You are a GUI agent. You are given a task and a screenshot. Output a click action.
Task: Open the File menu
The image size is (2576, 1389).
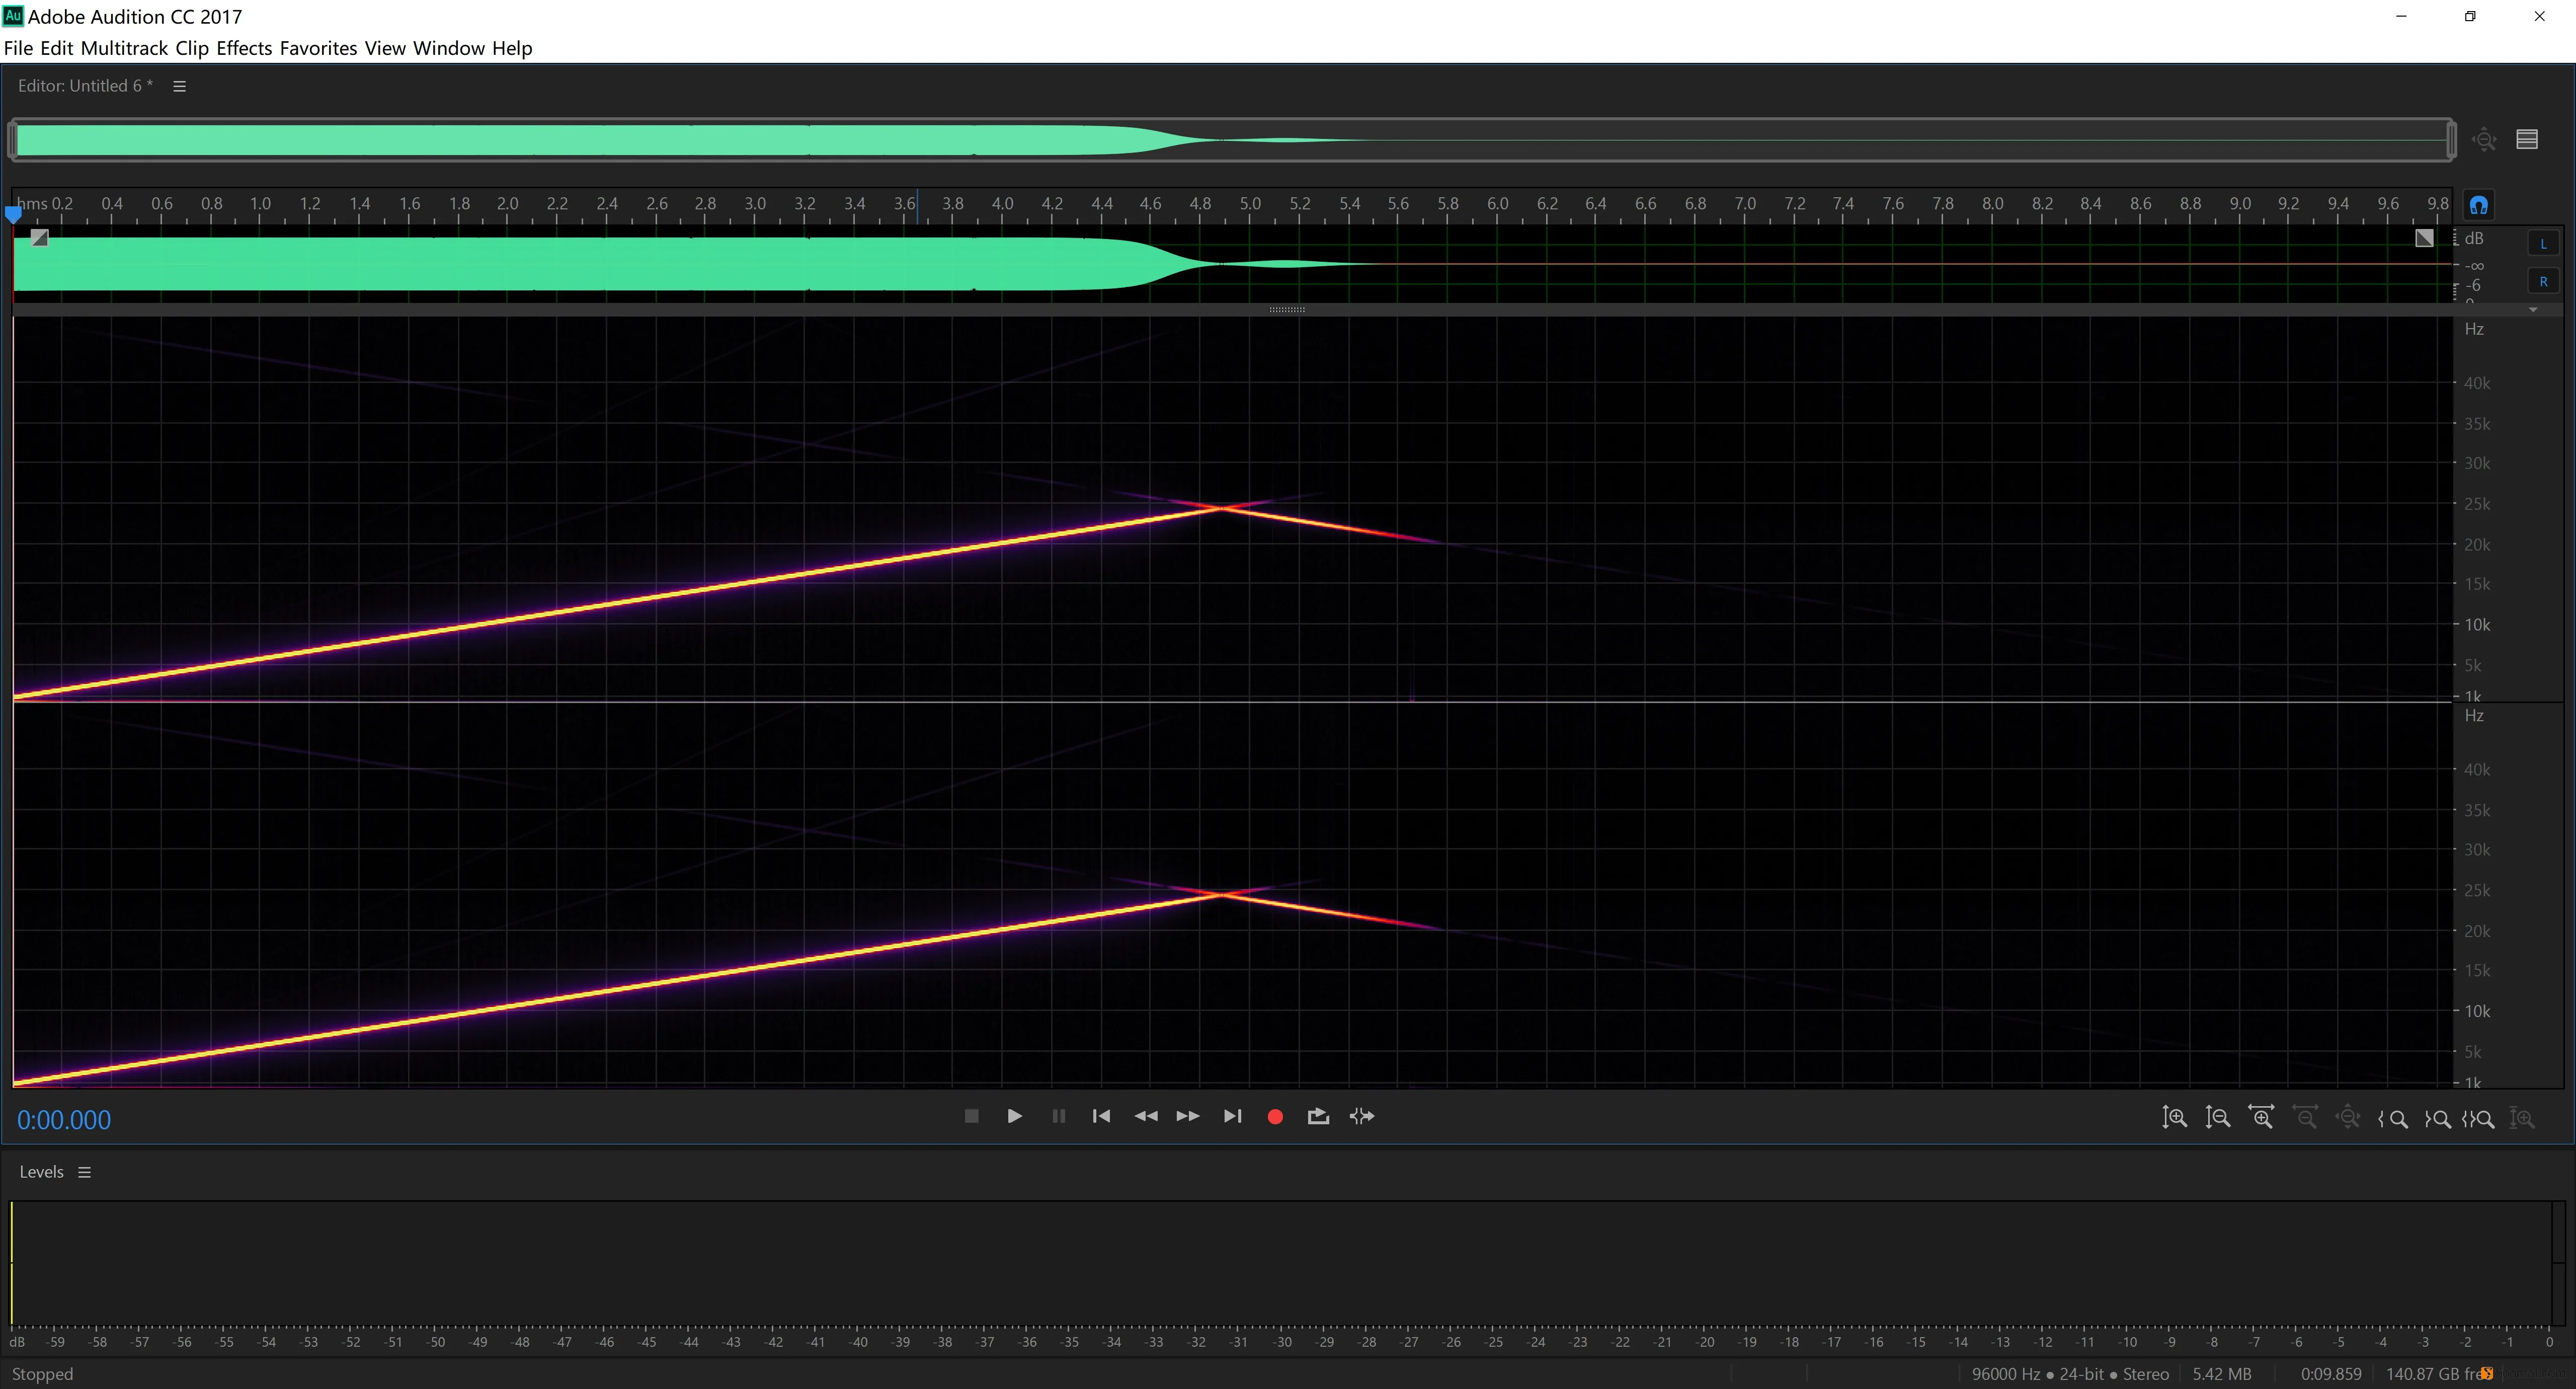pos(18,48)
